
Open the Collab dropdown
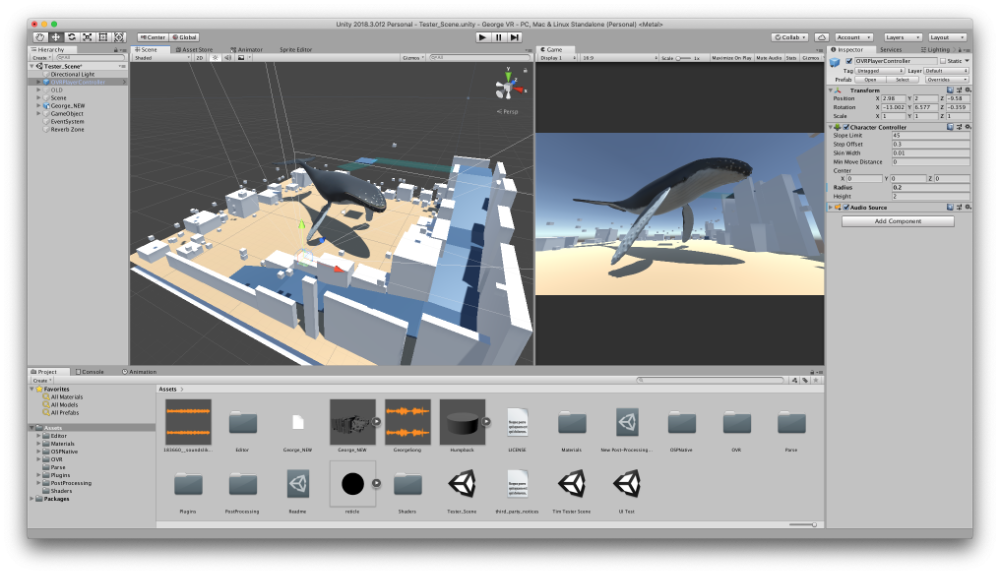[x=790, y=37]
